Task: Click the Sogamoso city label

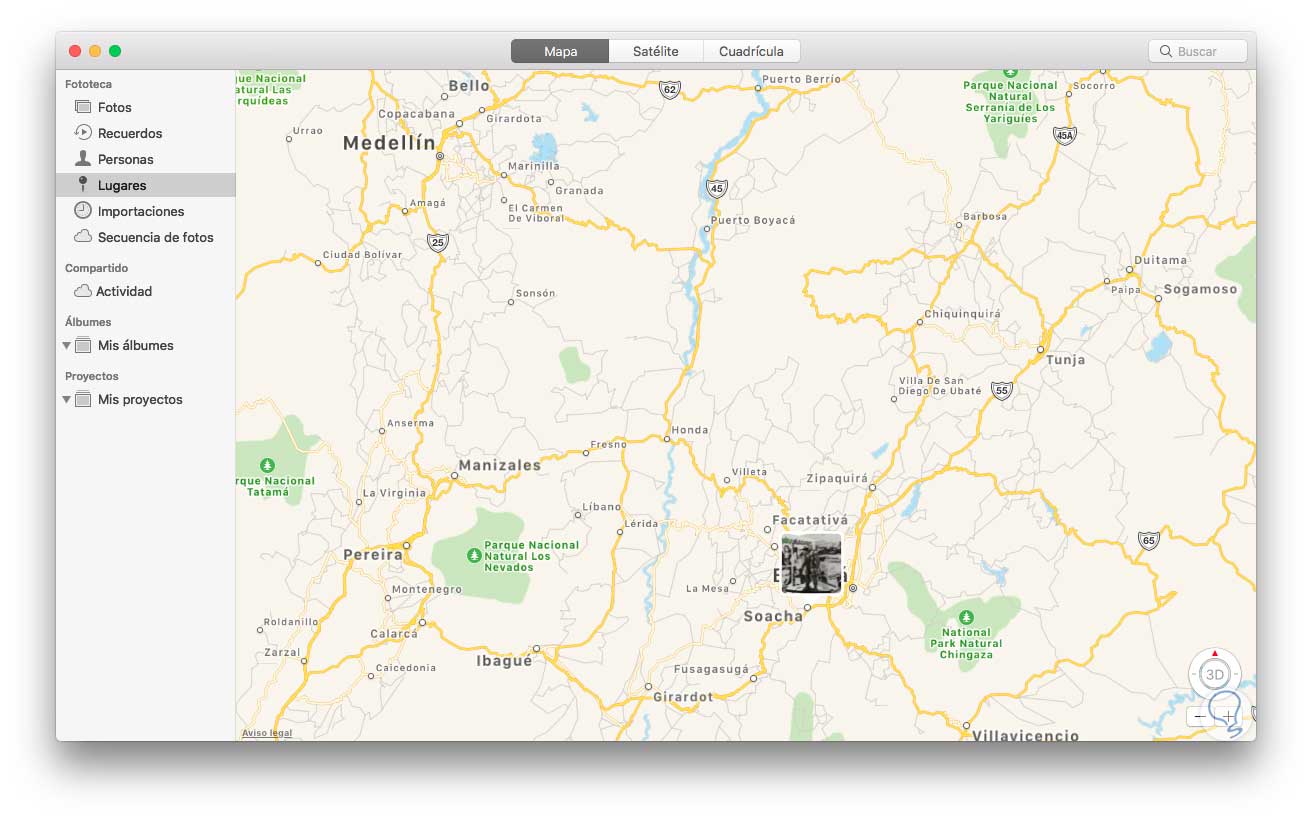Action: coord(1200,289)
